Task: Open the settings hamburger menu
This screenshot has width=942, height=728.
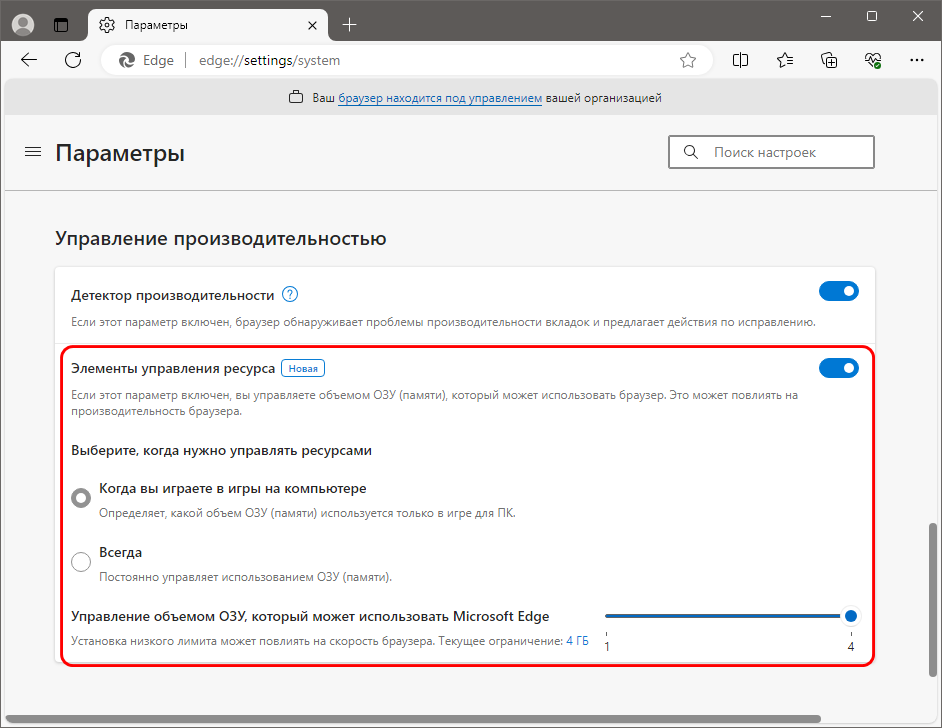Action: pos(33,152)
